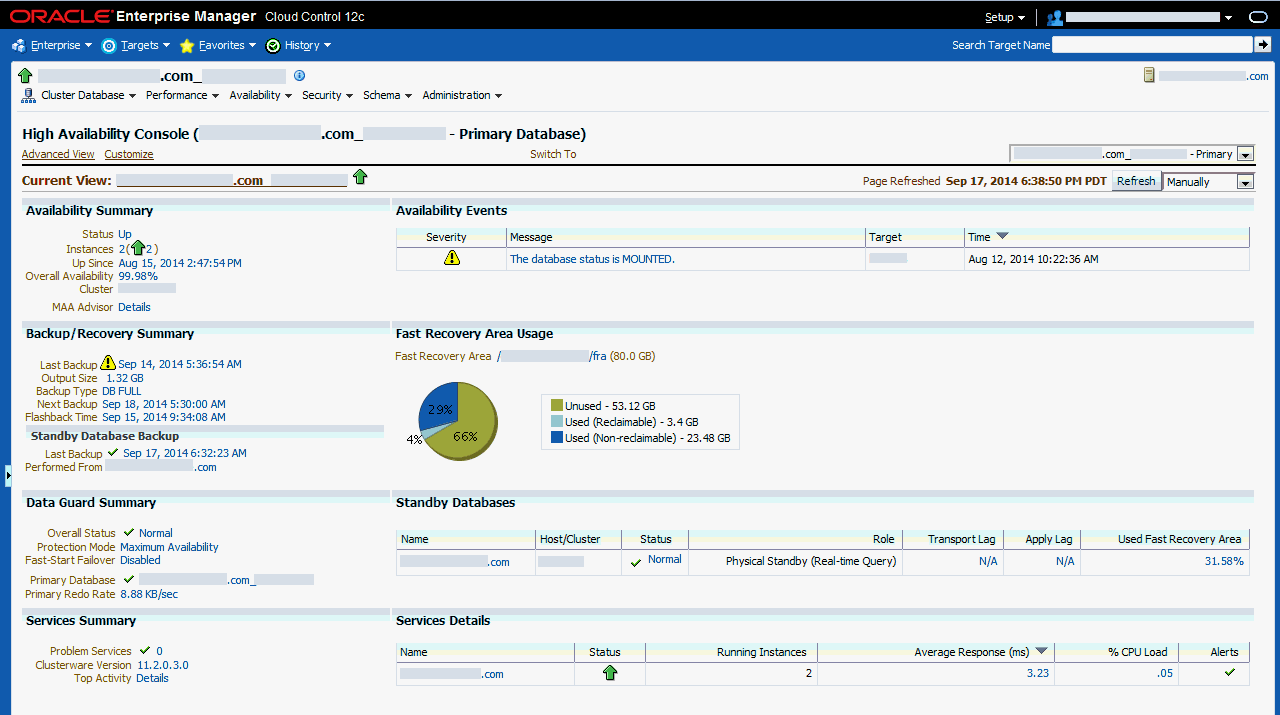Click the check mark beside Problem Services

pos(145,651)
